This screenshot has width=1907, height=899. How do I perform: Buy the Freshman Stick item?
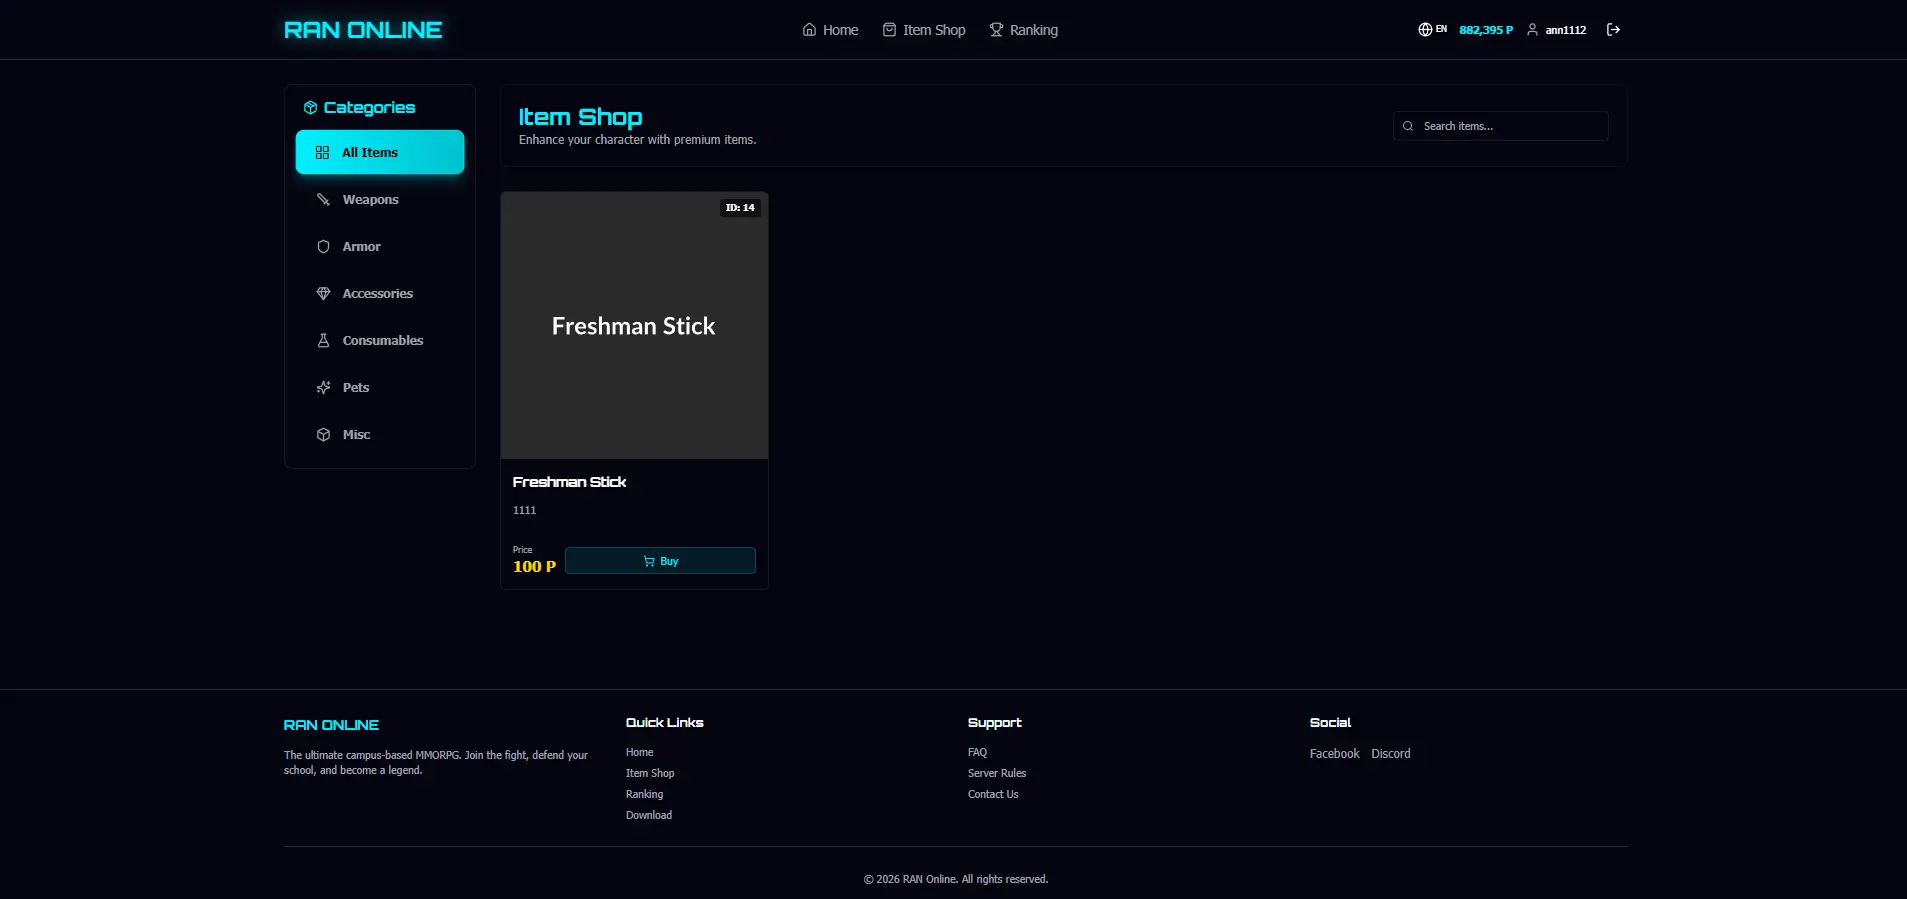click(x=660, y=561)
